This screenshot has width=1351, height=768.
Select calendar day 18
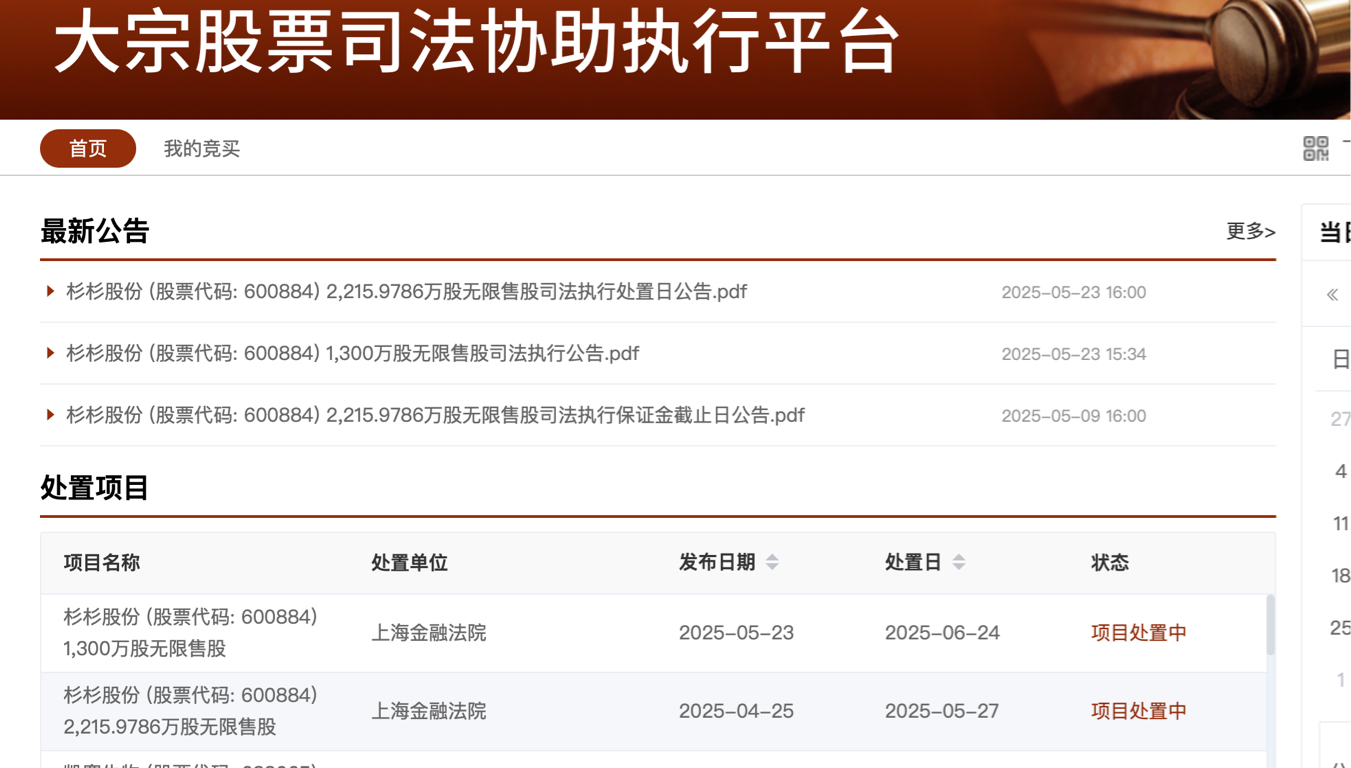click(1341, 575)
